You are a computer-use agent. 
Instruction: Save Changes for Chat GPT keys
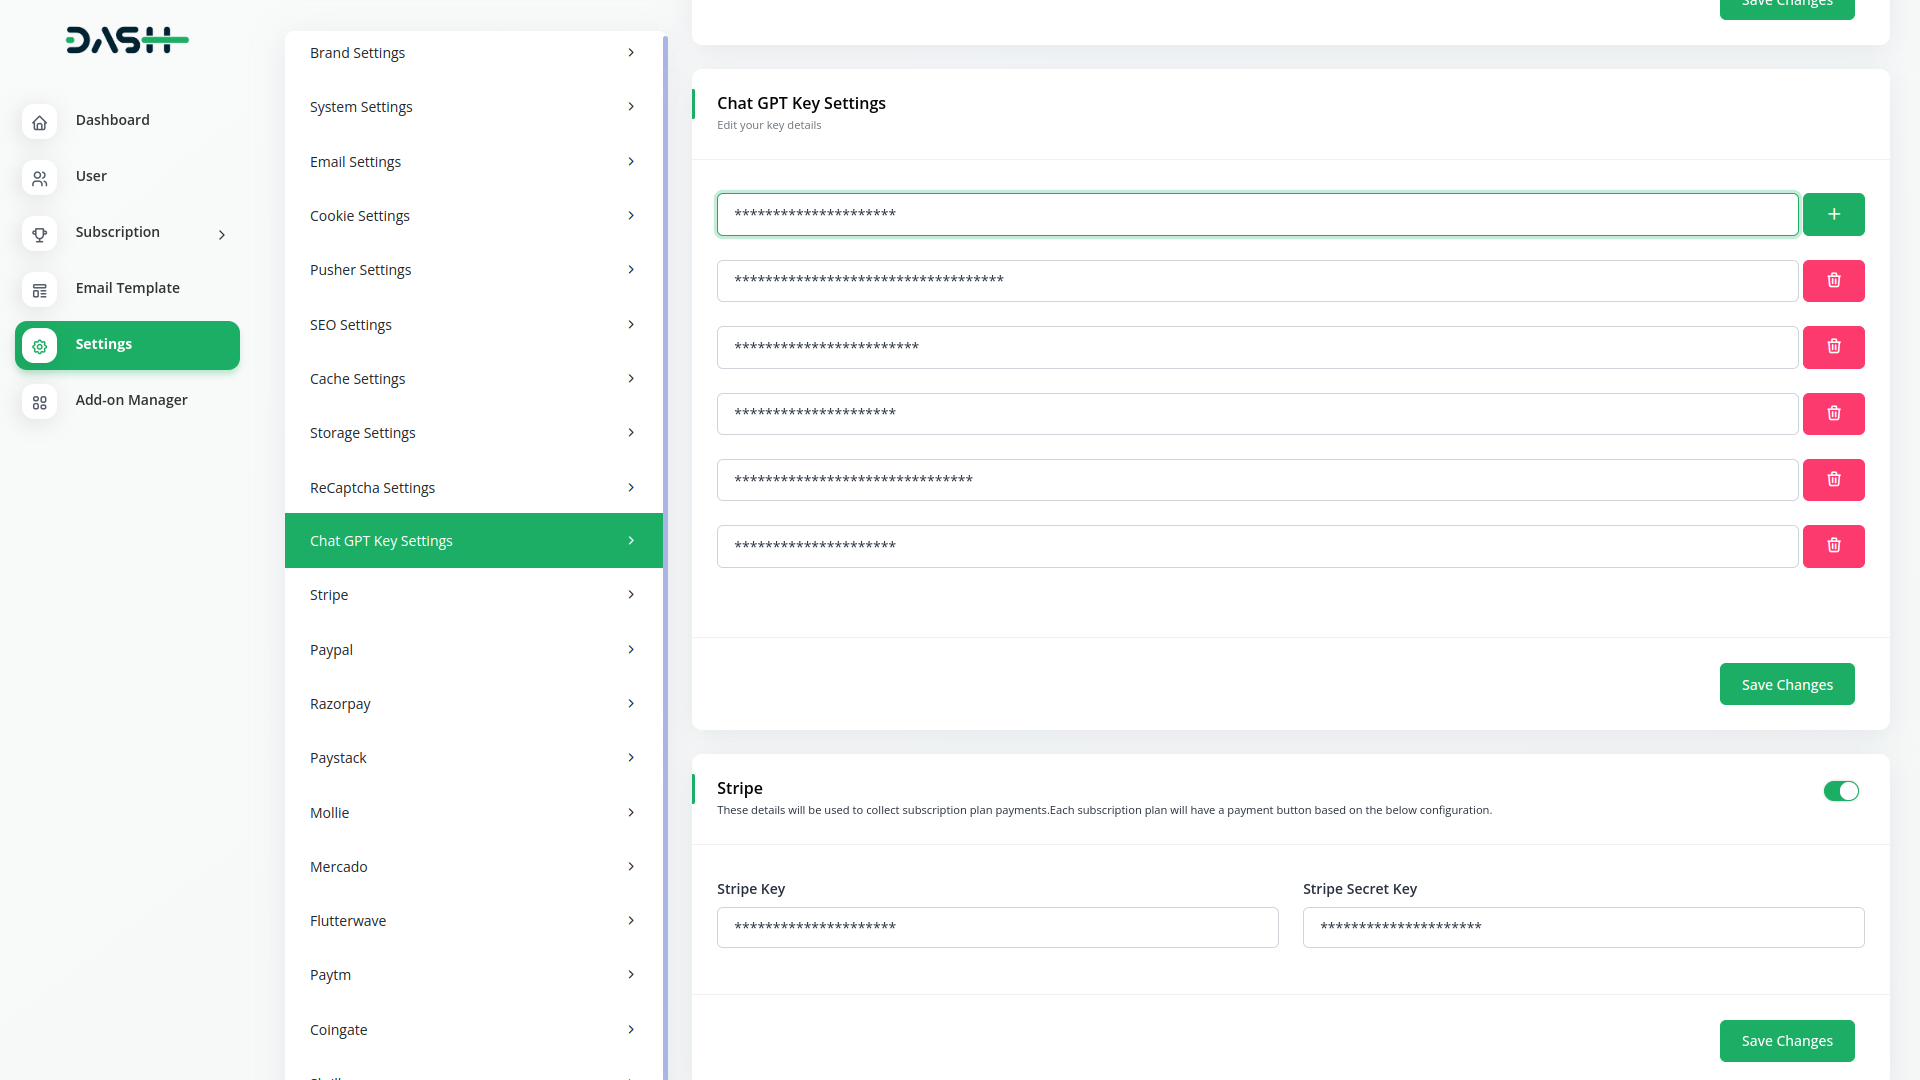coord(1786,685)
